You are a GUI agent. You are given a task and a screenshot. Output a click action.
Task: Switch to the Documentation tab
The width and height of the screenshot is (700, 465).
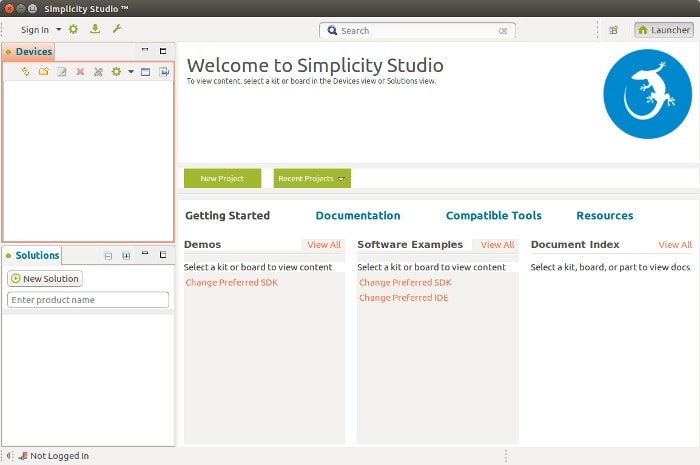(x=358, y=216)
